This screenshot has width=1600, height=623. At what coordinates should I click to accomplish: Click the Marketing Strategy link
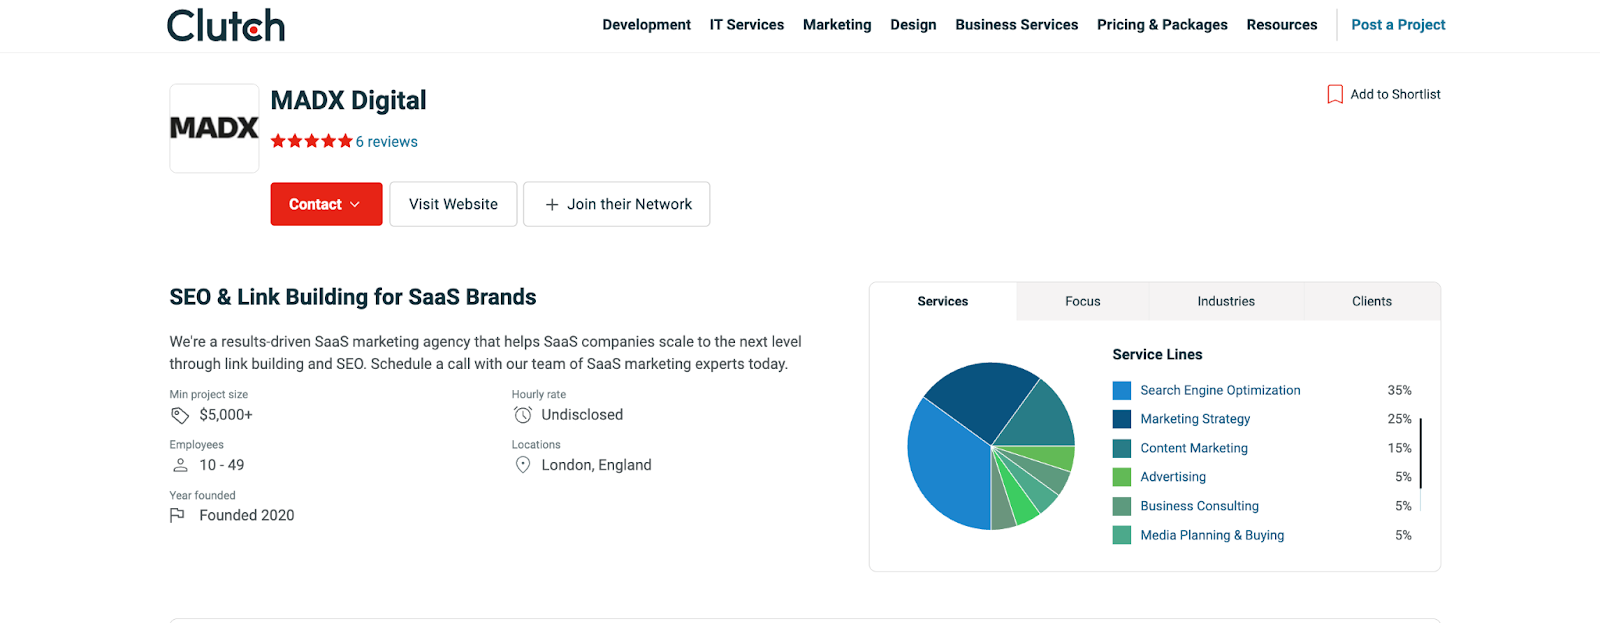click(x=1195, y=419)
